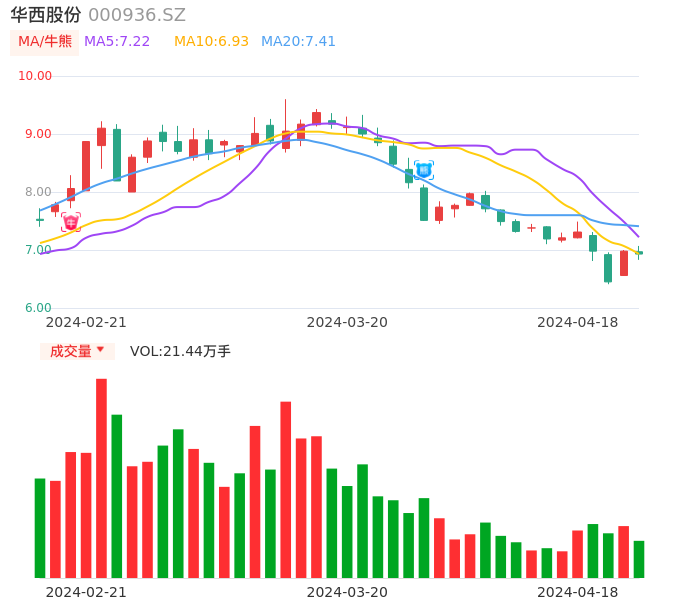Screen dimensions: 686x606
Task: Click the last green volume bar on the right
Action: point(639,560)
